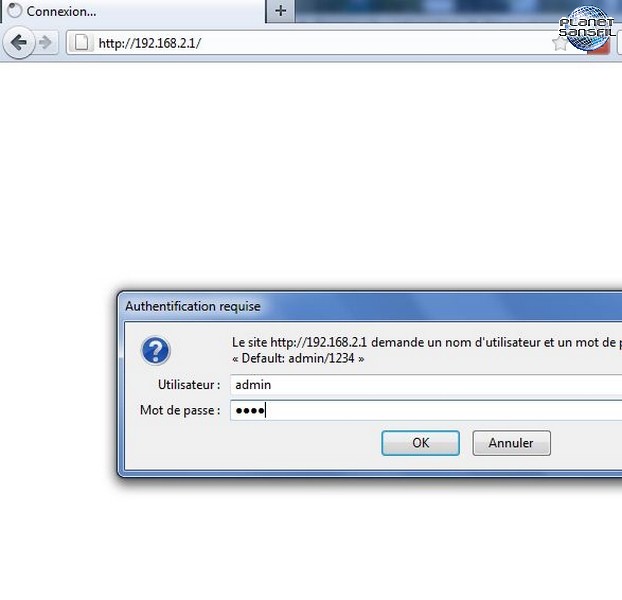Image resolution: width=622 pixels, height=600 pixels.
Task: Open a new tab with plus button
Action: 280,11
